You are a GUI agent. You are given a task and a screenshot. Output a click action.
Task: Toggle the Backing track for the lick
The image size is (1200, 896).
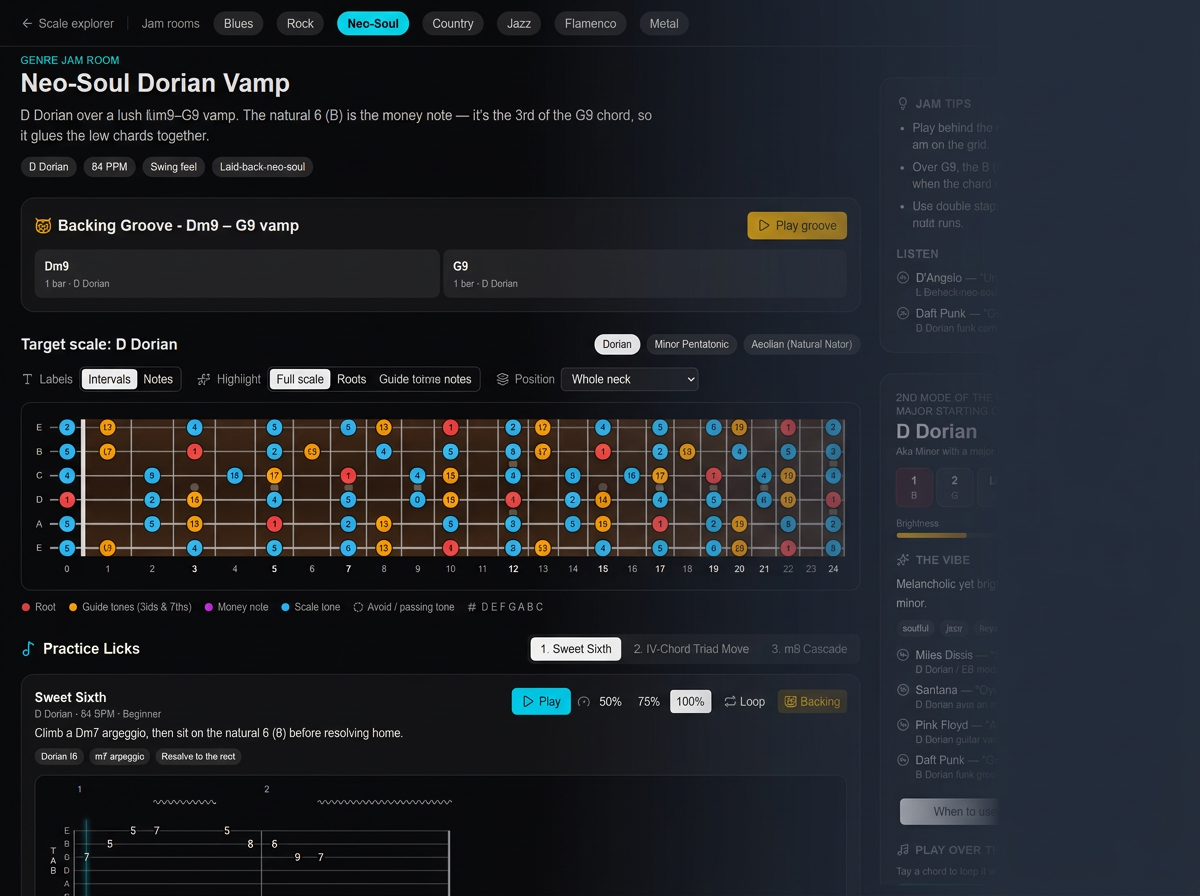tap(812, 702)
